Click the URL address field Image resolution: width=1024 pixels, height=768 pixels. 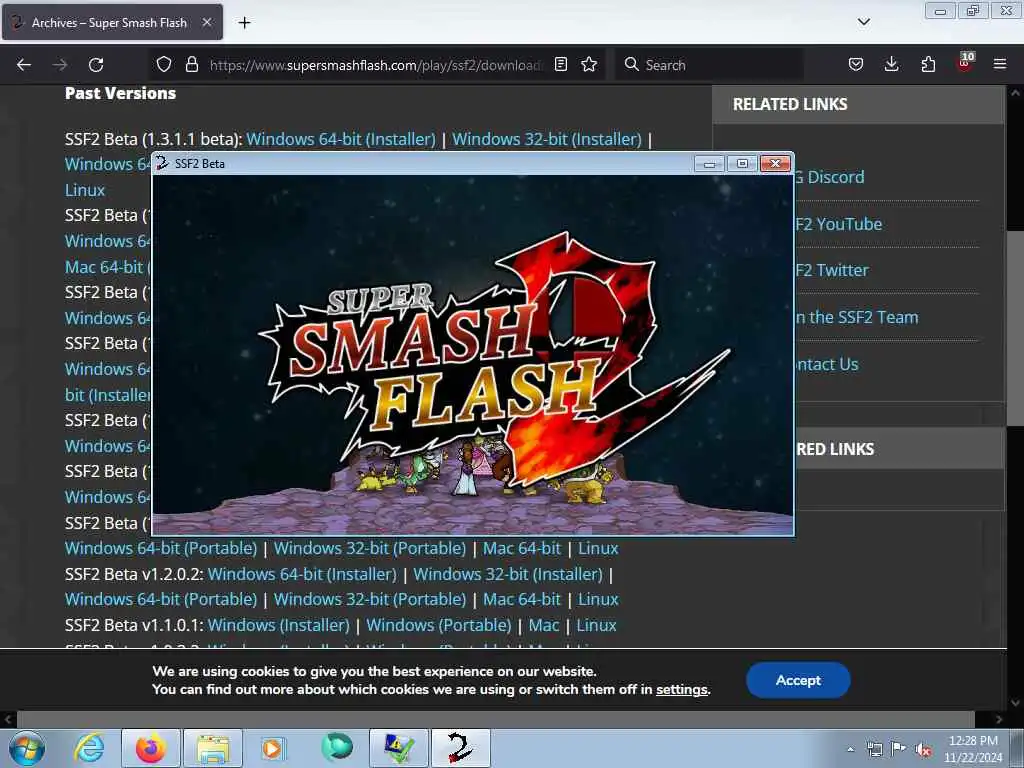click(376, 65)
